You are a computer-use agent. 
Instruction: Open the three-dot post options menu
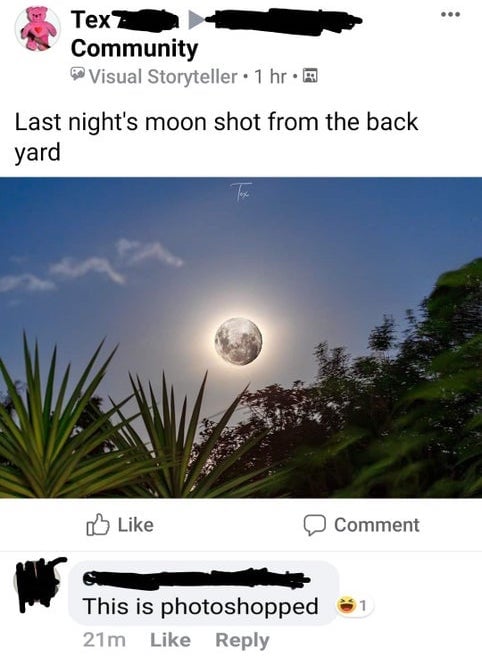point(451,14)
